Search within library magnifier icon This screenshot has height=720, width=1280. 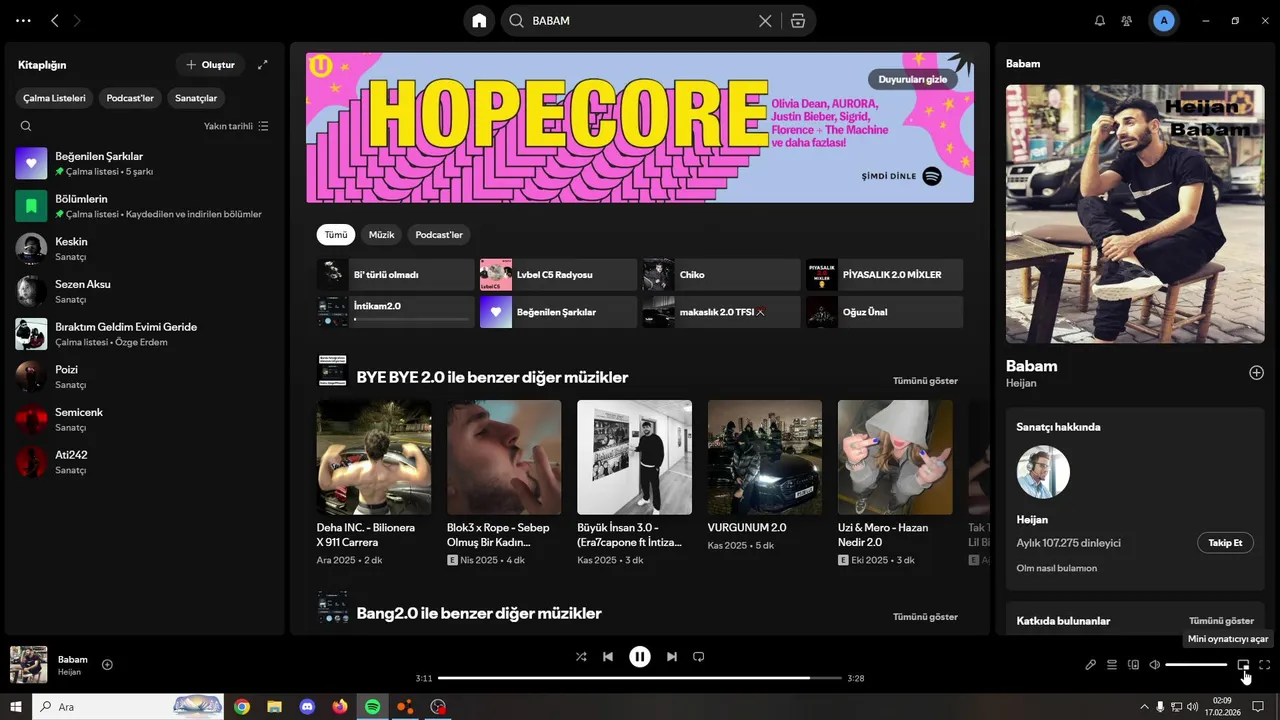(26, 126)
